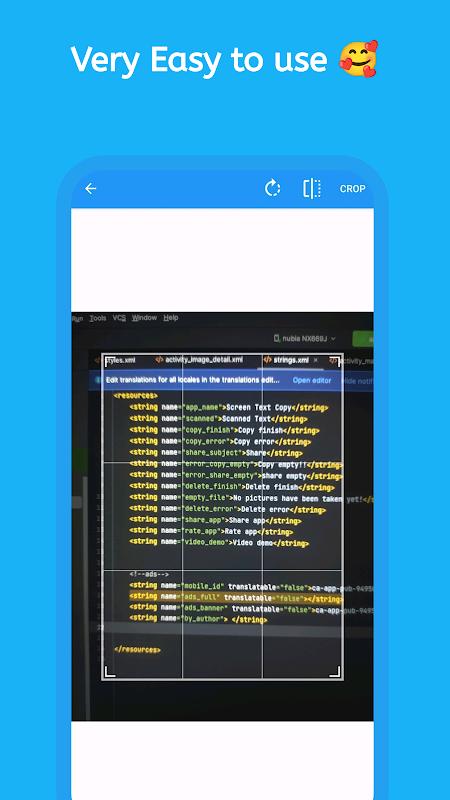Select the top-left crop corner handle
This screenshot has height=800, width=450.
click(108, 360)
